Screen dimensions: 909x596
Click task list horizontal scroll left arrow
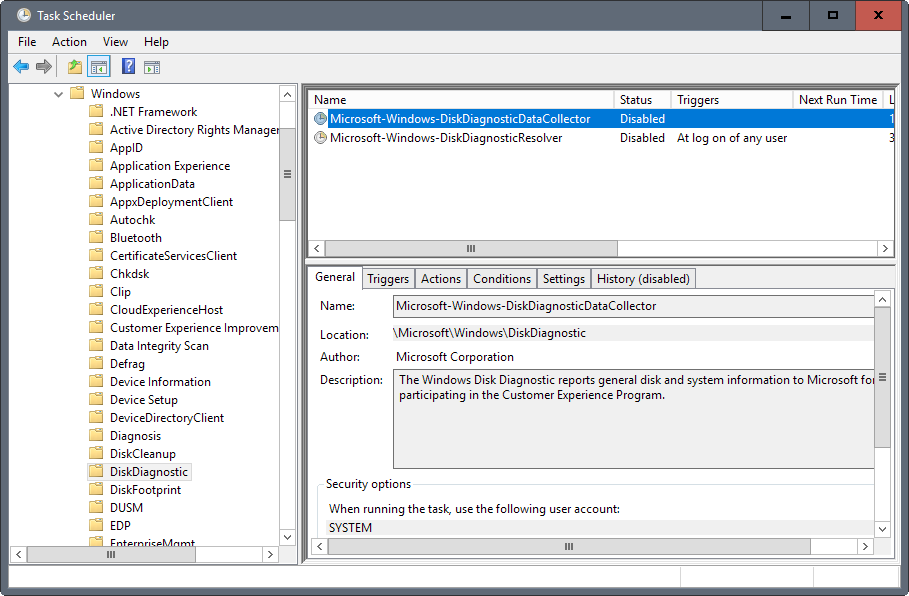click(x=317, y=249)
